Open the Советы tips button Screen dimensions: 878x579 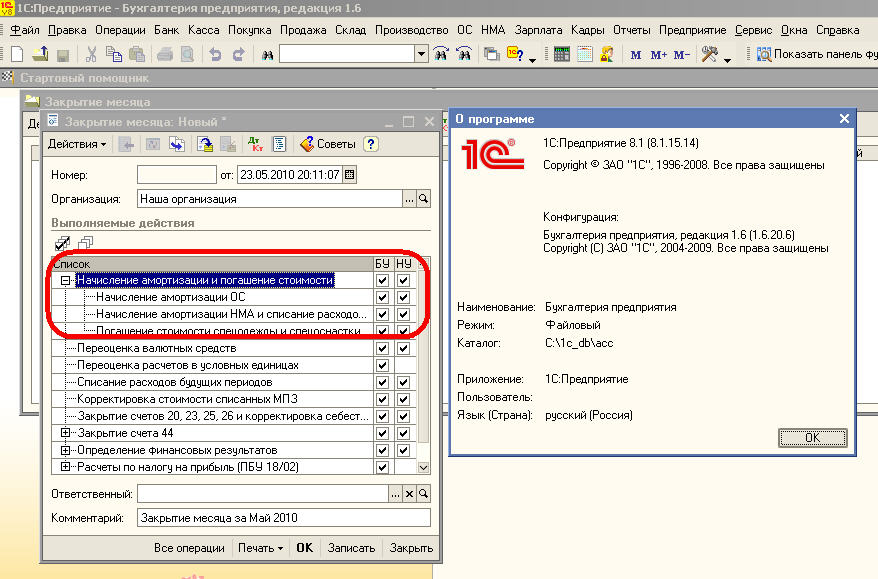(328, 144)
